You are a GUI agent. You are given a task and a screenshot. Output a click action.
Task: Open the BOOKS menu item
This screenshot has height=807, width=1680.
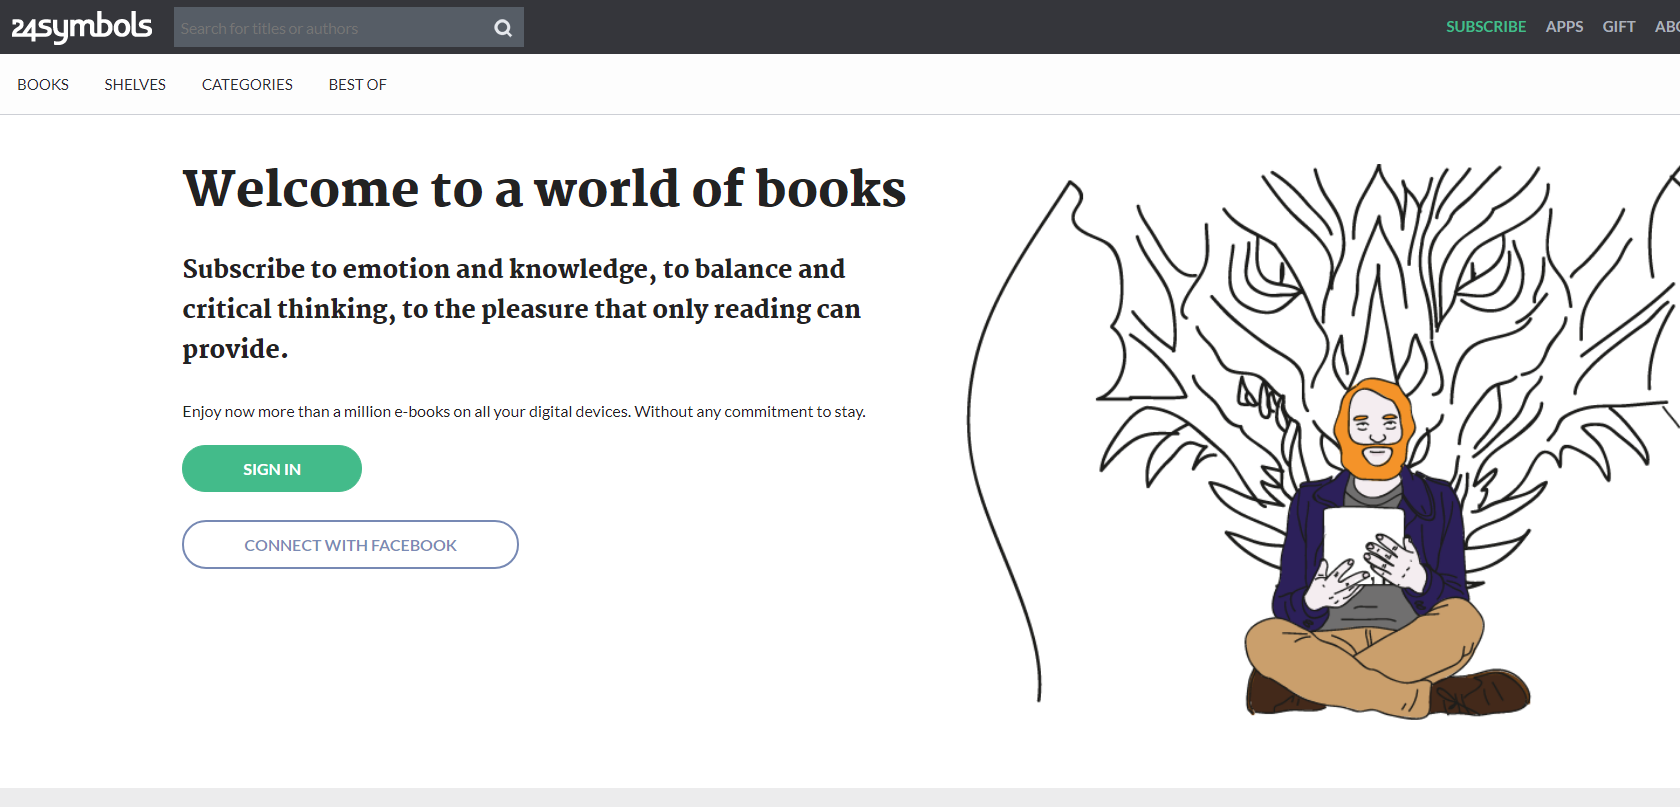(43, 85)
